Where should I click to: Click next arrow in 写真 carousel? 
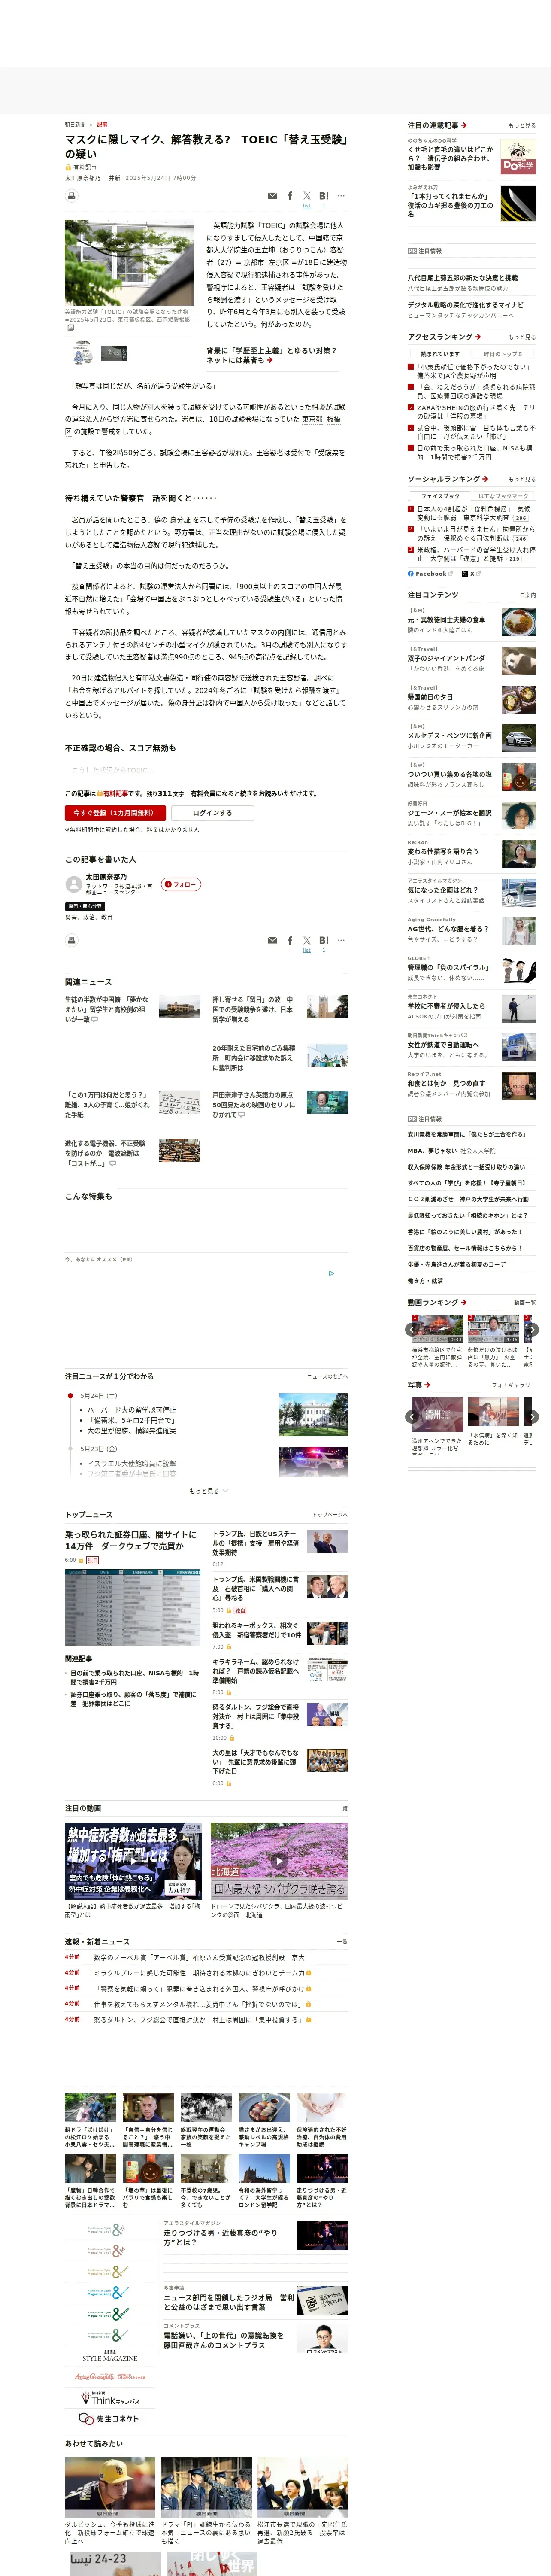[532, 1416]
